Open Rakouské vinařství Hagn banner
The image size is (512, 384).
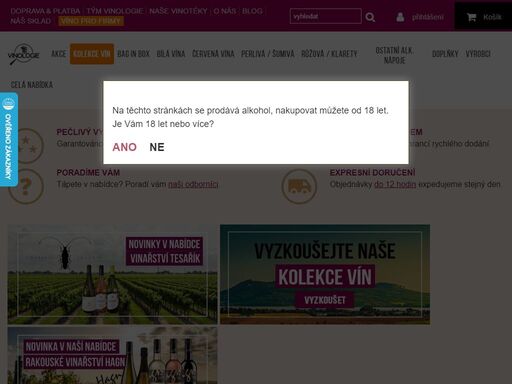[113, 355]
